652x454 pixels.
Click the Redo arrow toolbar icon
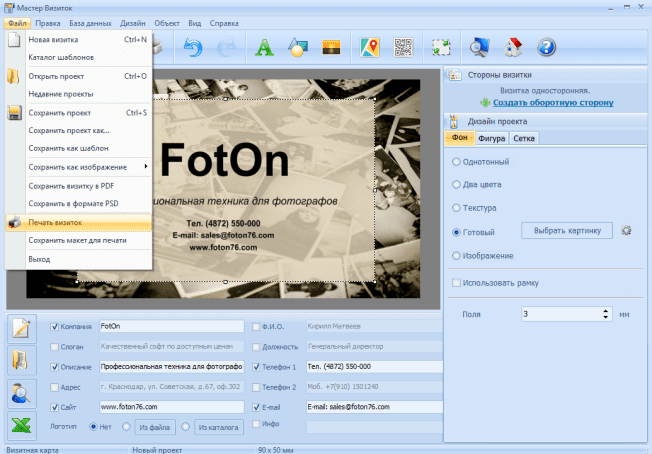(x=226, y=47)
